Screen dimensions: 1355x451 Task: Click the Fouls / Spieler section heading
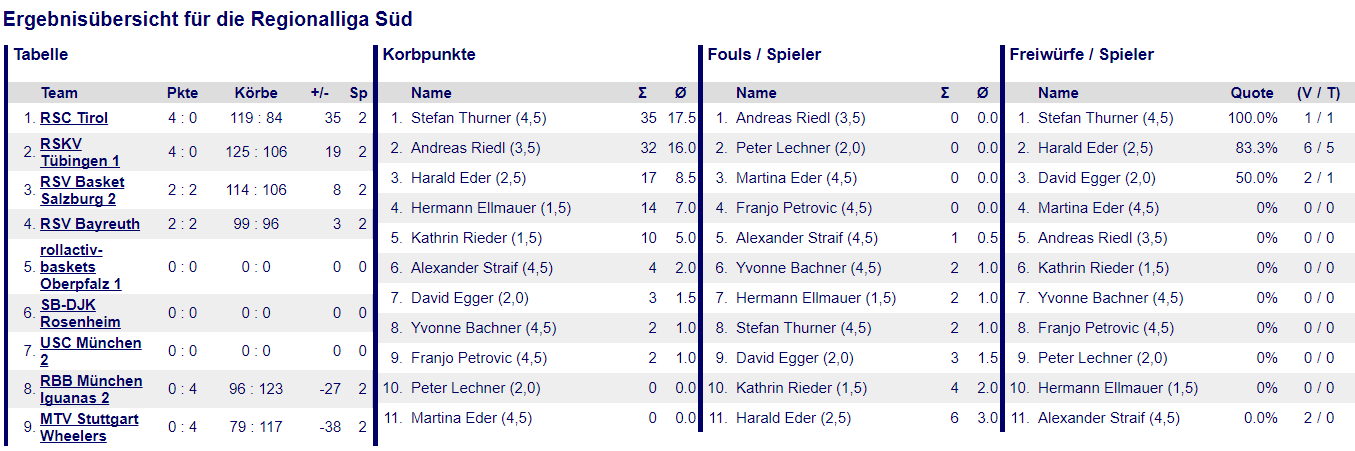point(764,55)
